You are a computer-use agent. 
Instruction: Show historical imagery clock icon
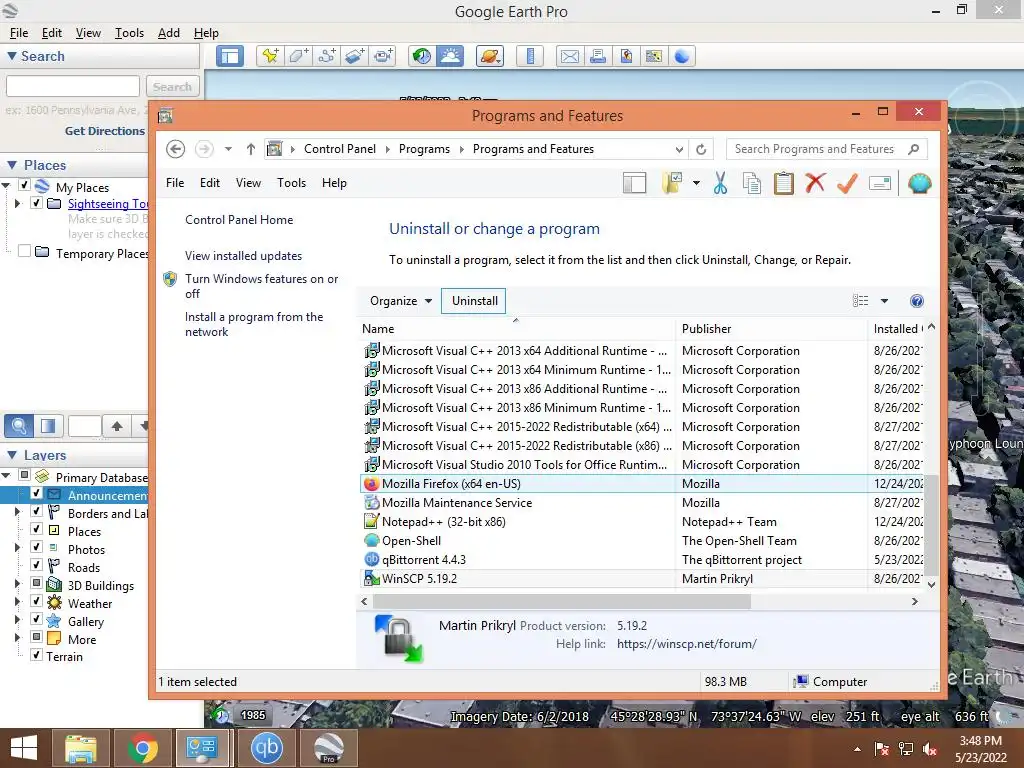click(422, 56)
